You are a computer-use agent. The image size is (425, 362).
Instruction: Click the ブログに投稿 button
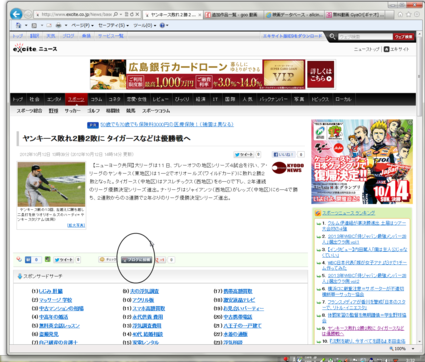click(x=136, y=260)
